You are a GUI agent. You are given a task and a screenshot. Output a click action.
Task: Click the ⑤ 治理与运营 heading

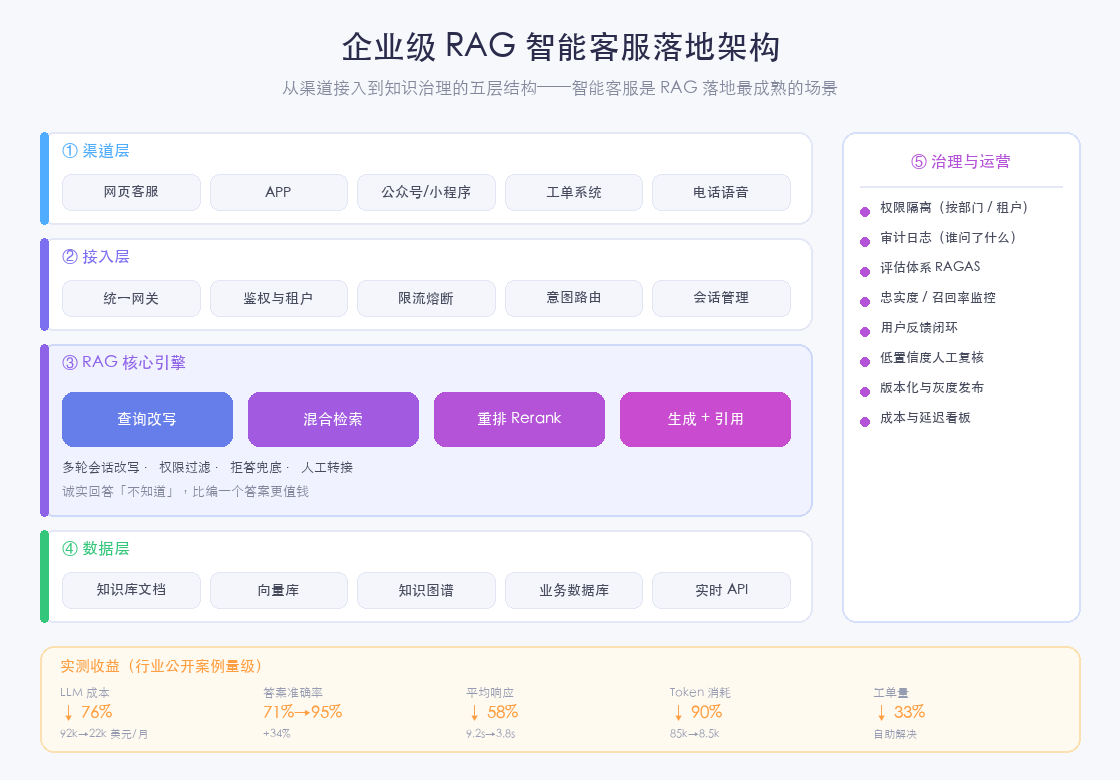click(x=961, y=161)
